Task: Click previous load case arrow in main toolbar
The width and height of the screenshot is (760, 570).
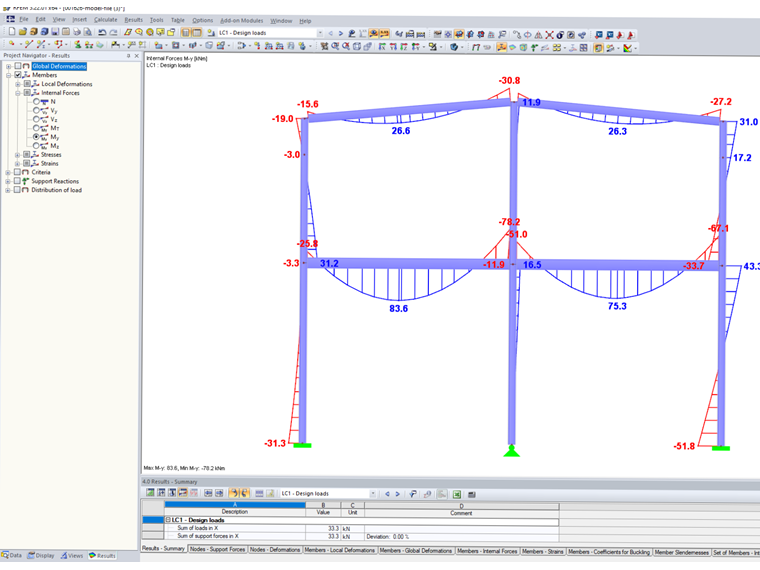Action: tap(331, 33)
